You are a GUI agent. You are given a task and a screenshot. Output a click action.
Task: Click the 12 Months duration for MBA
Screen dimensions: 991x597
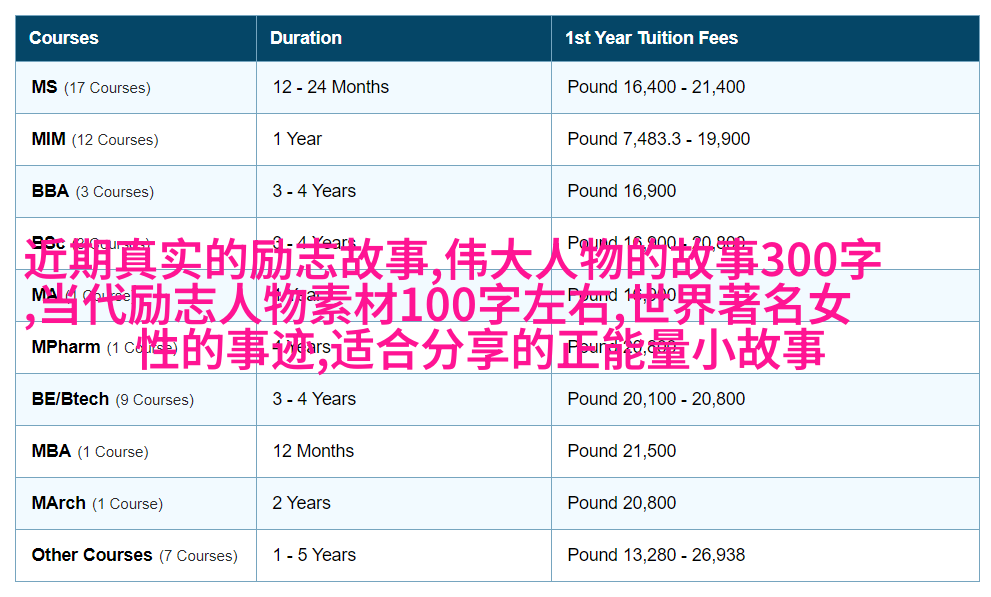(313, 451)
